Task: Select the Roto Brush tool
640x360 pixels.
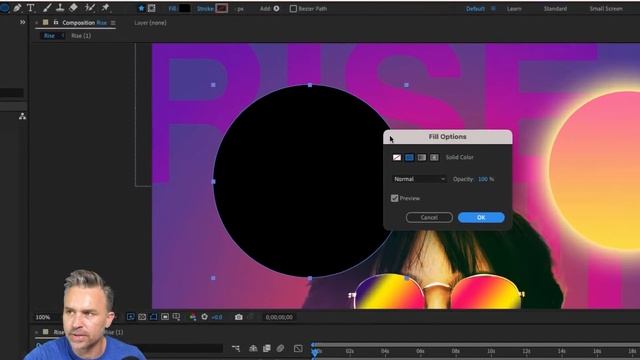Action: pyautogui.click(x=90, y=8)
